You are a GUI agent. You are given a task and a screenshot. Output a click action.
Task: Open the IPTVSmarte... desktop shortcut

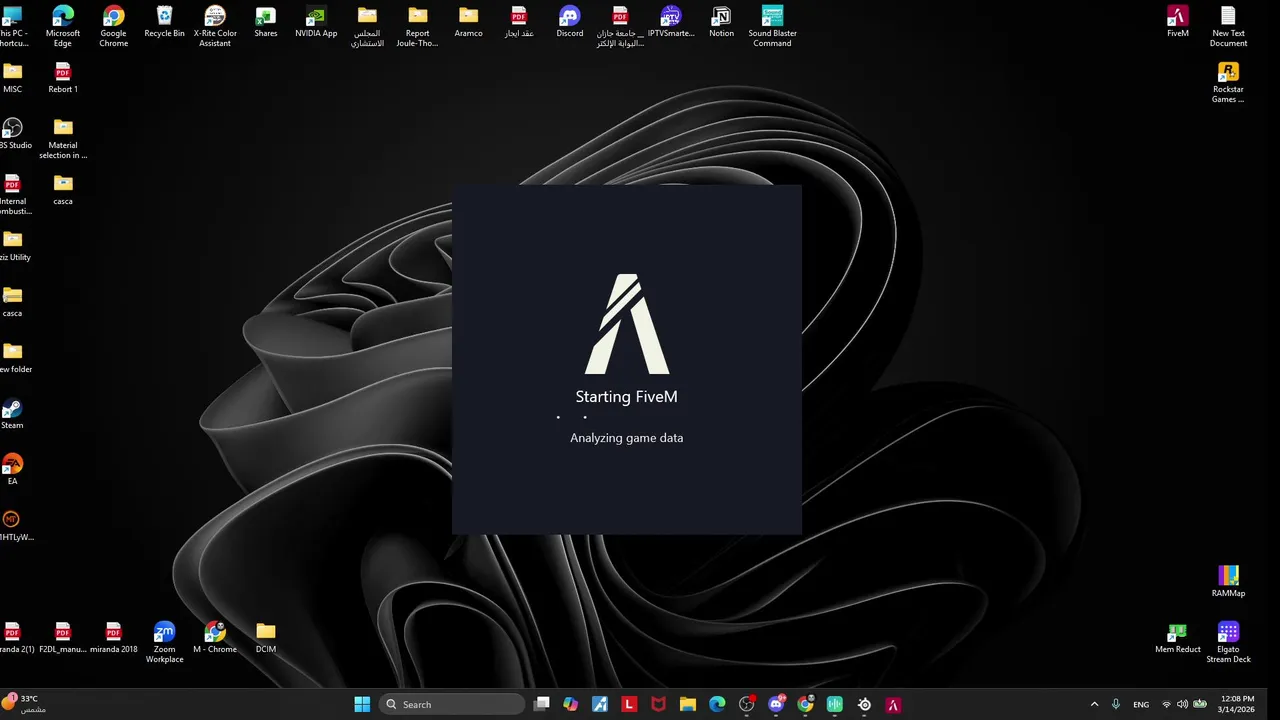(x=671, y=22)
